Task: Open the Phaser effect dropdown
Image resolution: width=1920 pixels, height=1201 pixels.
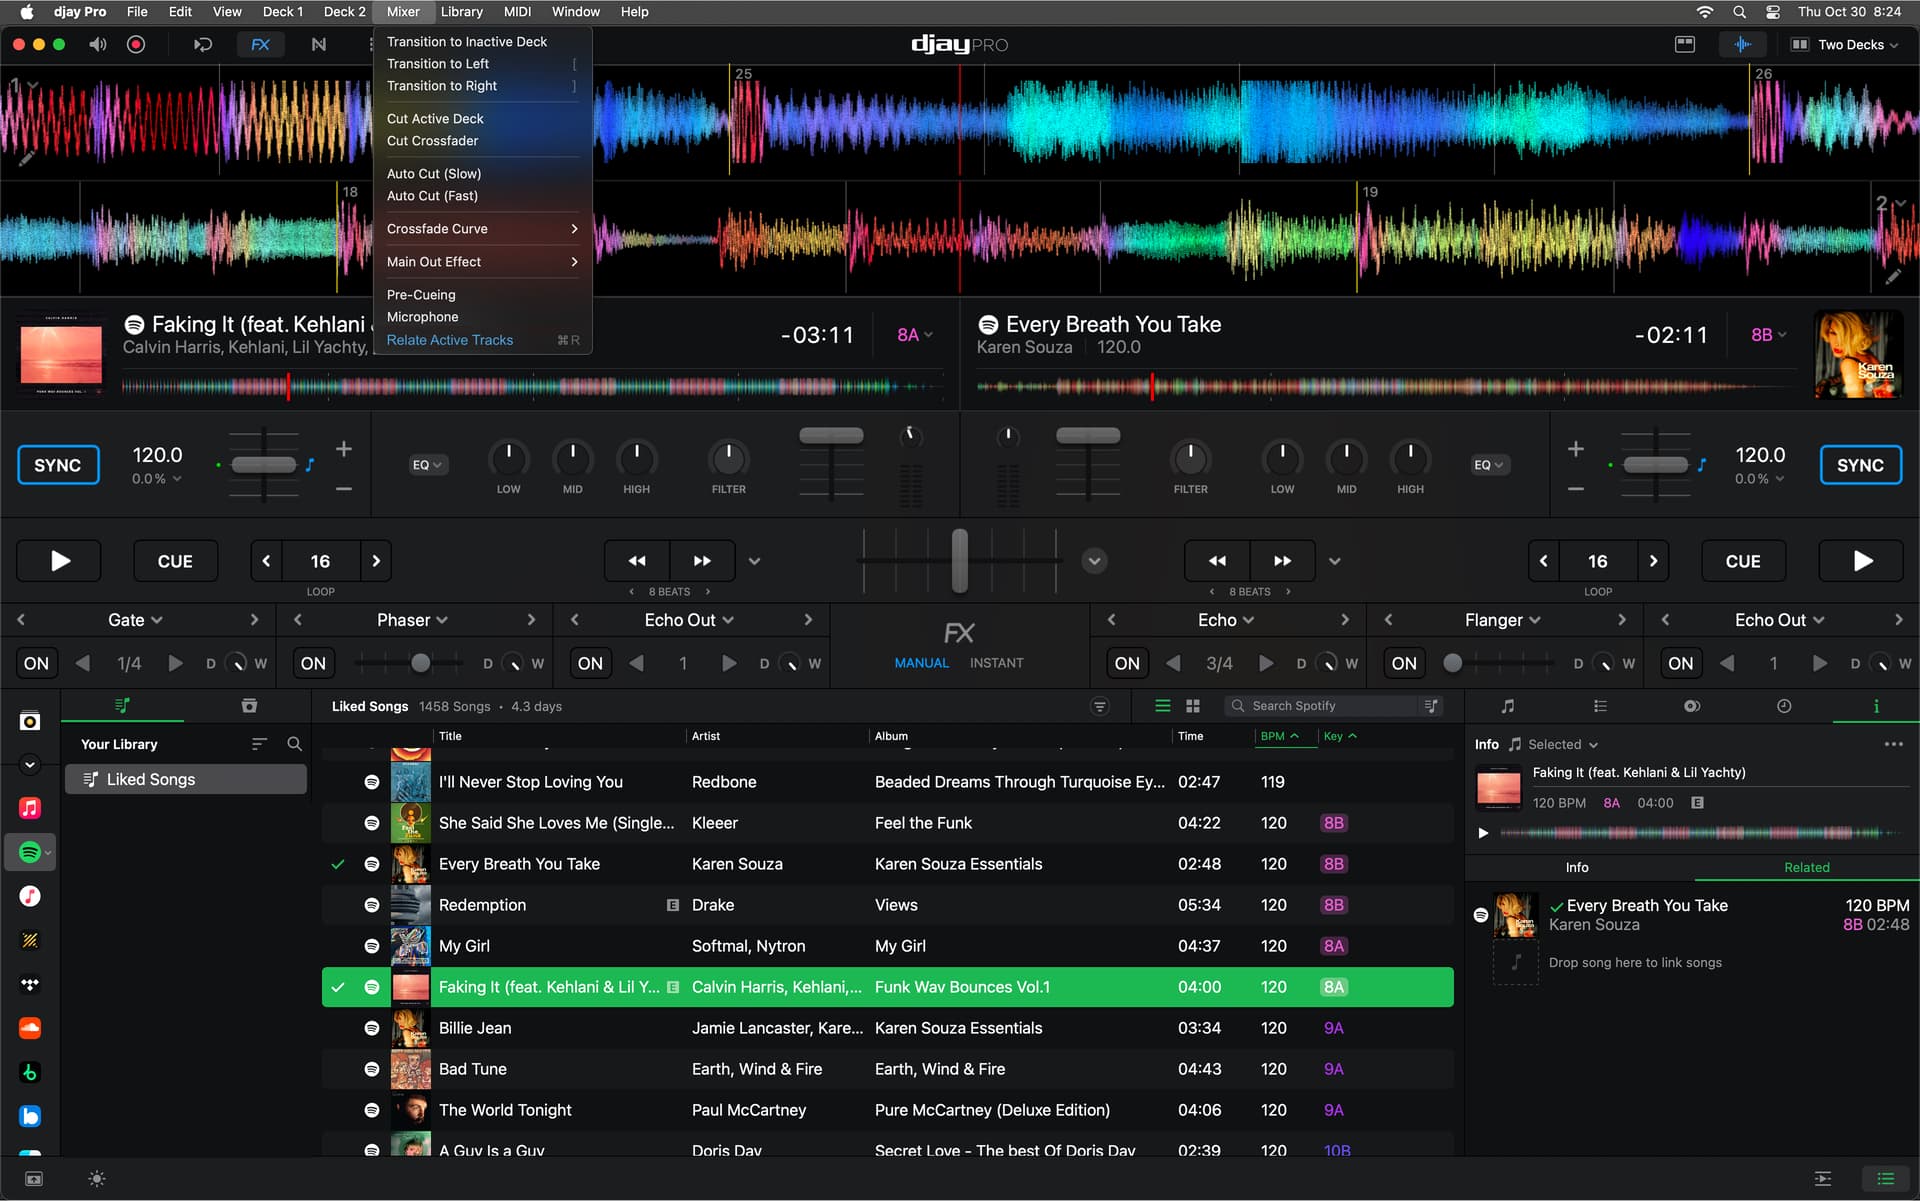Action: click(x=412, y=620)
